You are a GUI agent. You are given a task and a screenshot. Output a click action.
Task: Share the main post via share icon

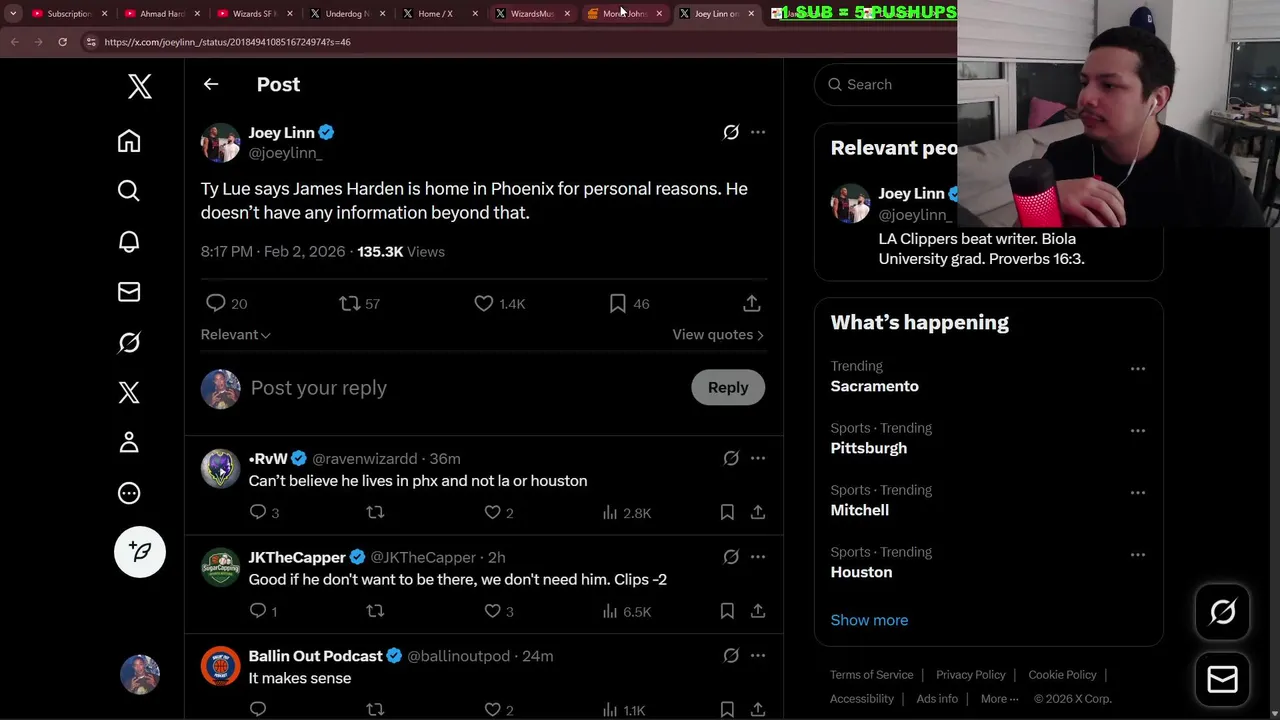(752, 303)
